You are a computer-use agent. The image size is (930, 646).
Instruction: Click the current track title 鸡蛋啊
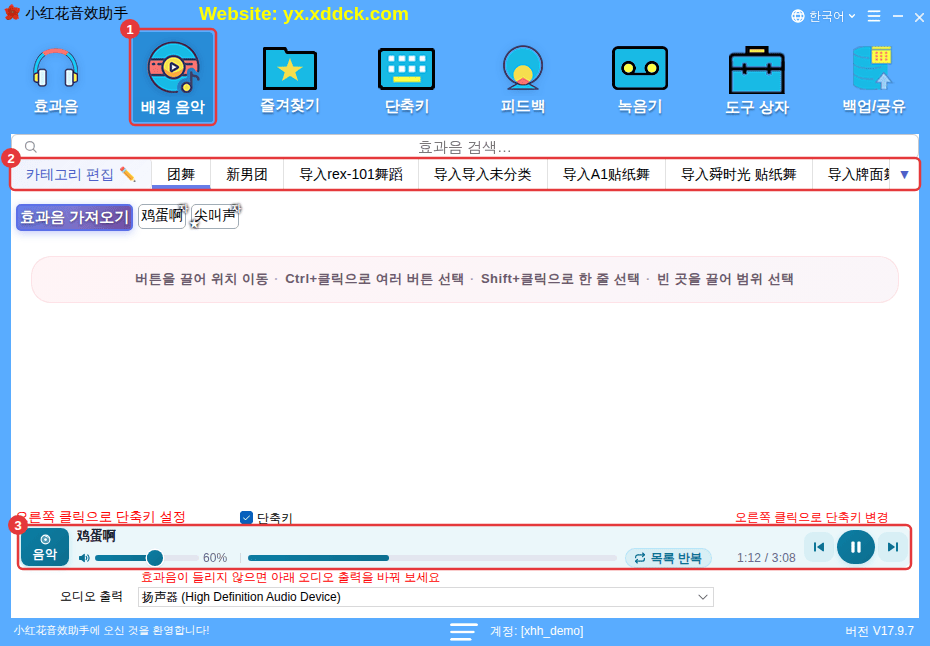click(x=96, y=536)
